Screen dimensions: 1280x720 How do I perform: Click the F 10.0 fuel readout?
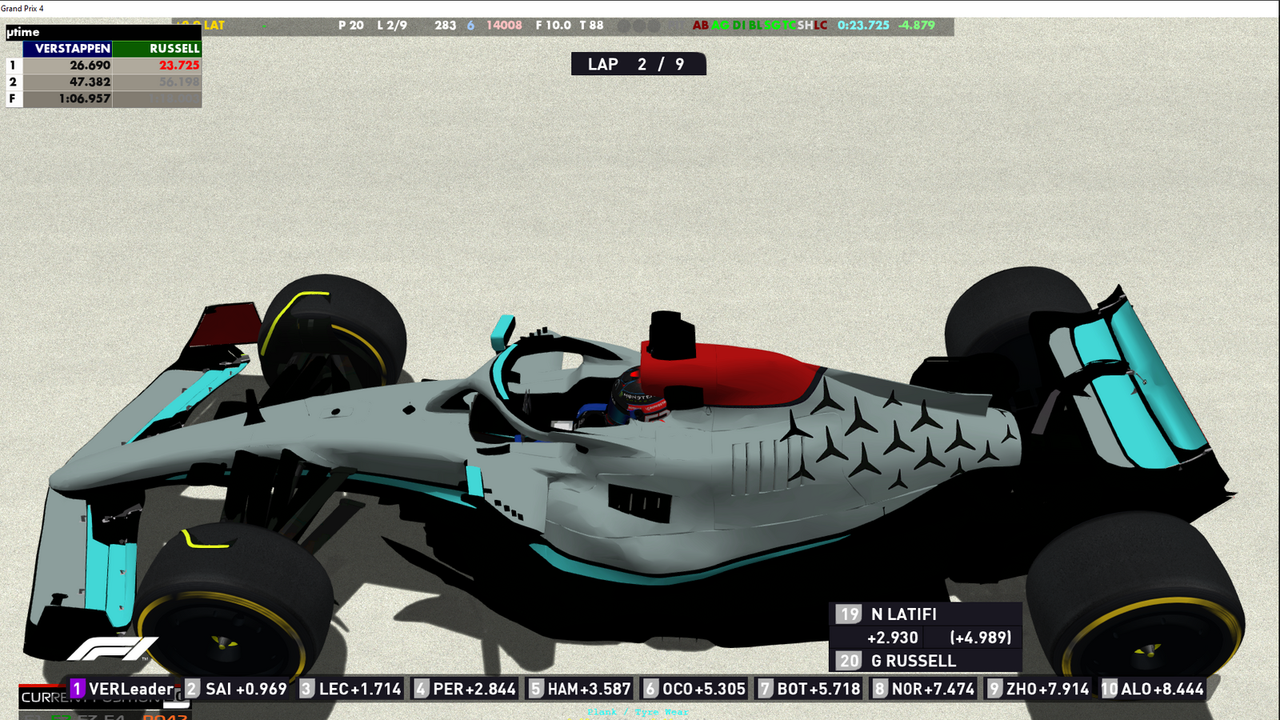(x=554, y=25)
